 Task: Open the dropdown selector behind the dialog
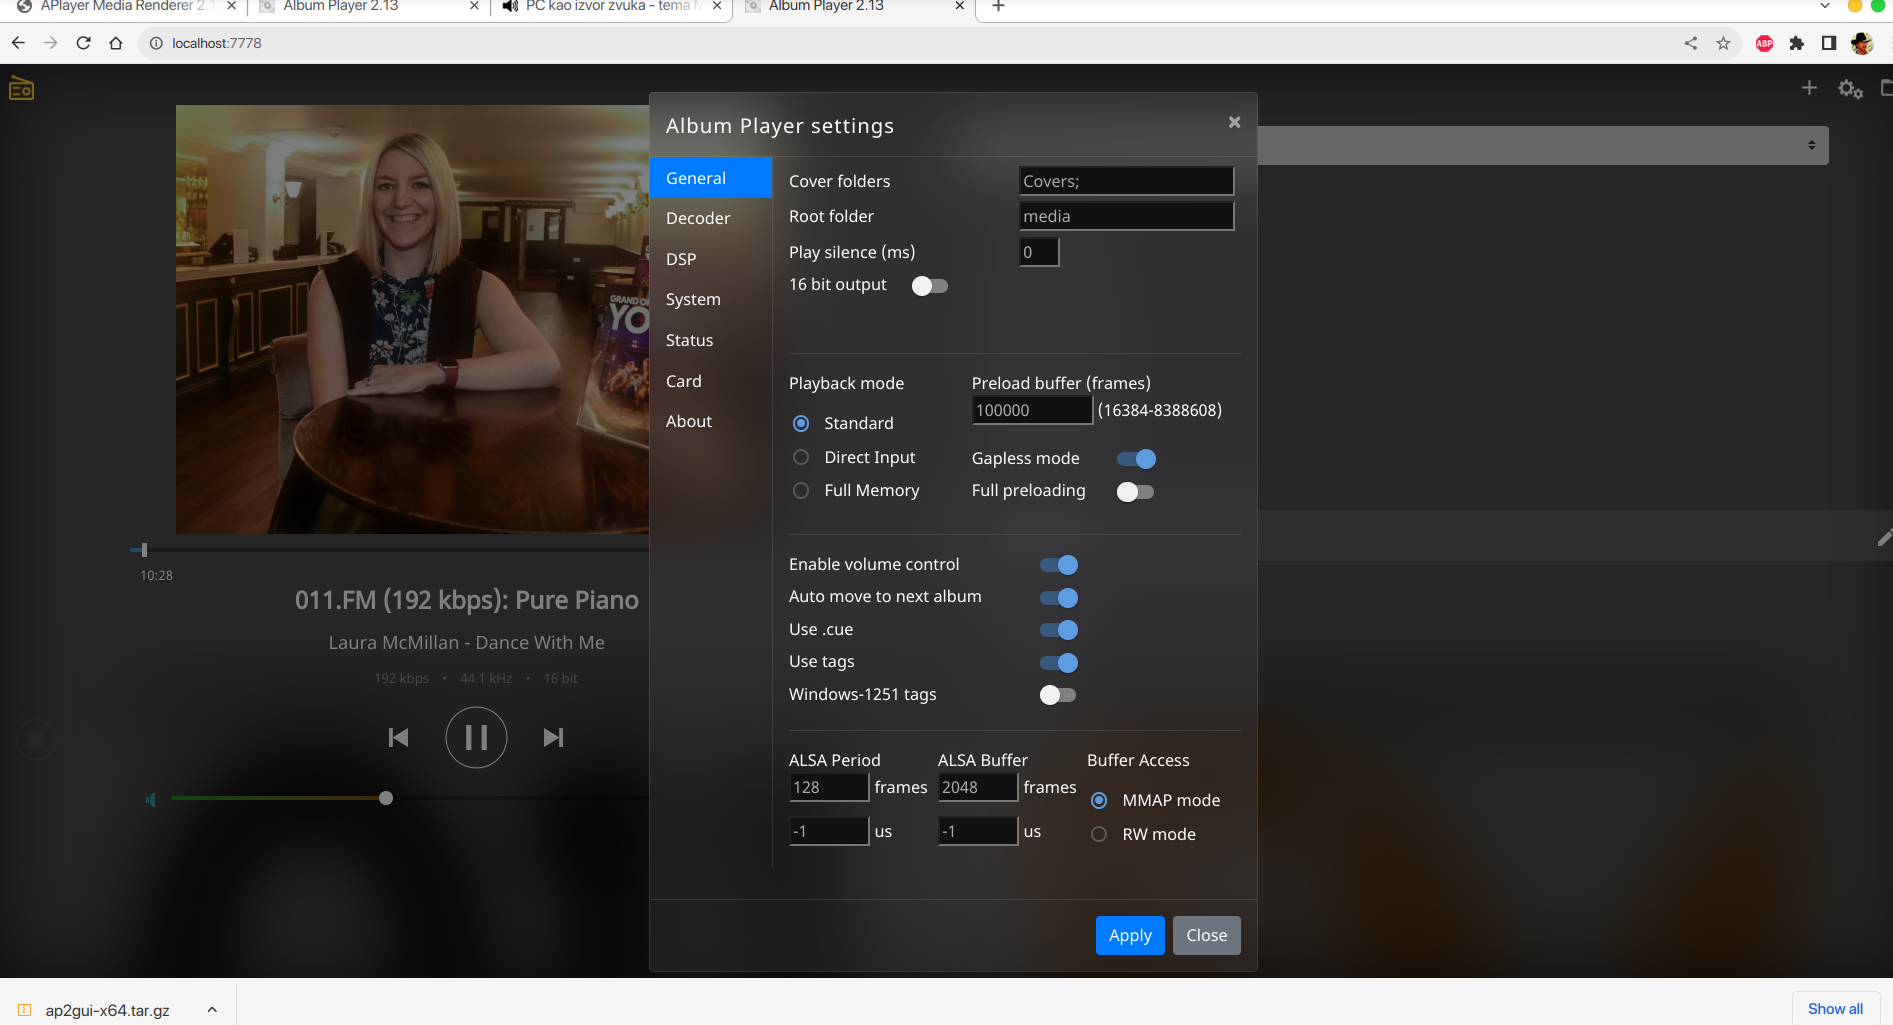tap(1543, 145)
